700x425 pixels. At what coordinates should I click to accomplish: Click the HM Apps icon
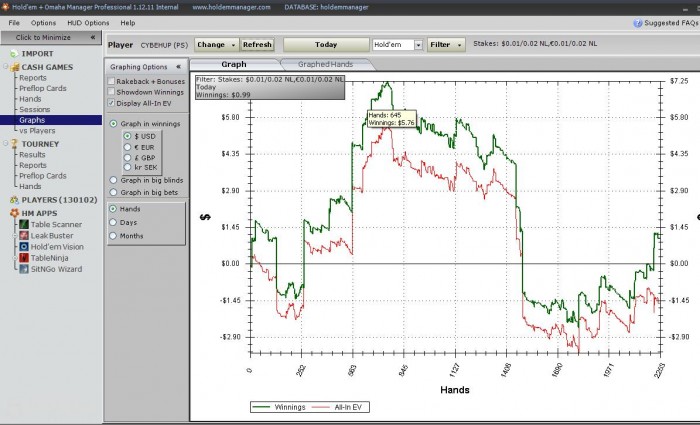coord(15,213)
